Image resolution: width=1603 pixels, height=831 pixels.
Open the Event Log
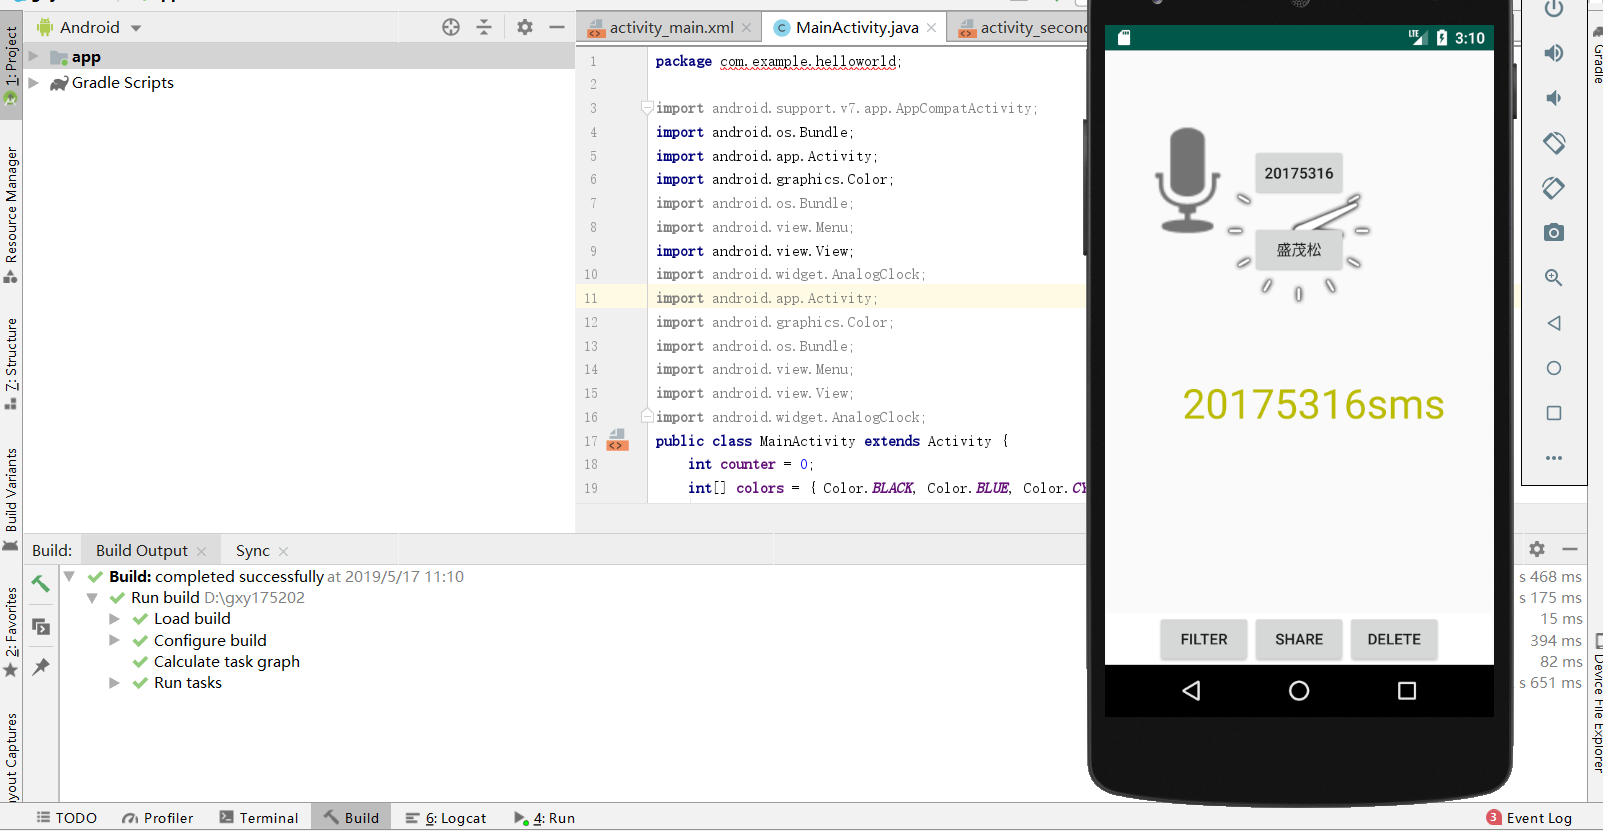[x=1529, y=818]
